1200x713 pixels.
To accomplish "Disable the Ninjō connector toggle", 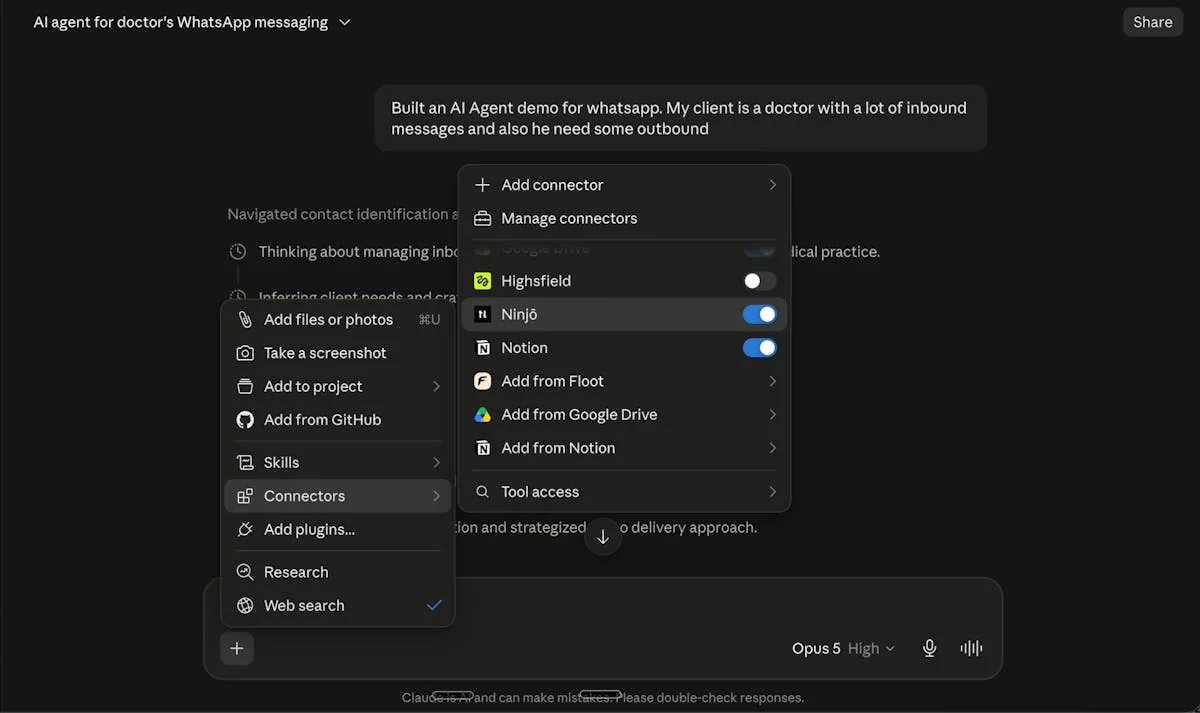I will (760, 314).
